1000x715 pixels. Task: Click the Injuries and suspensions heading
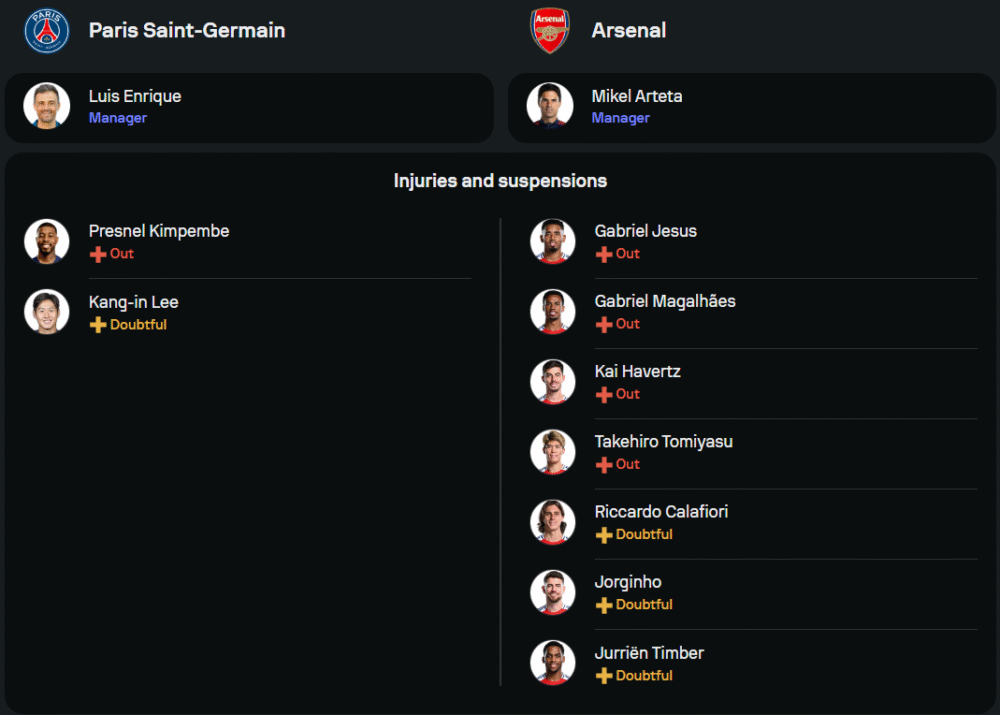tap(500, 181)
